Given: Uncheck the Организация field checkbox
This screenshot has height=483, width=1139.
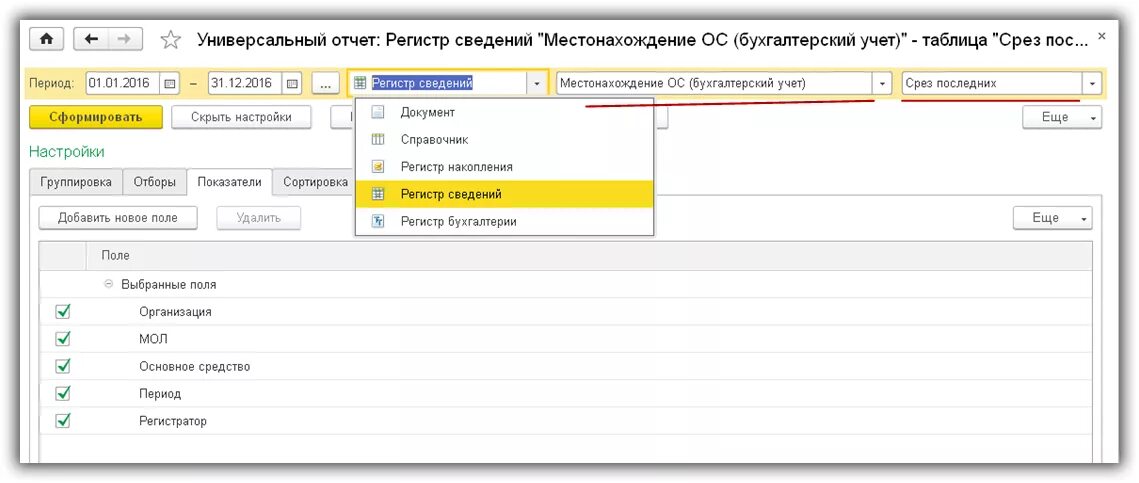Looking at the screenshot, I should 63,312.
